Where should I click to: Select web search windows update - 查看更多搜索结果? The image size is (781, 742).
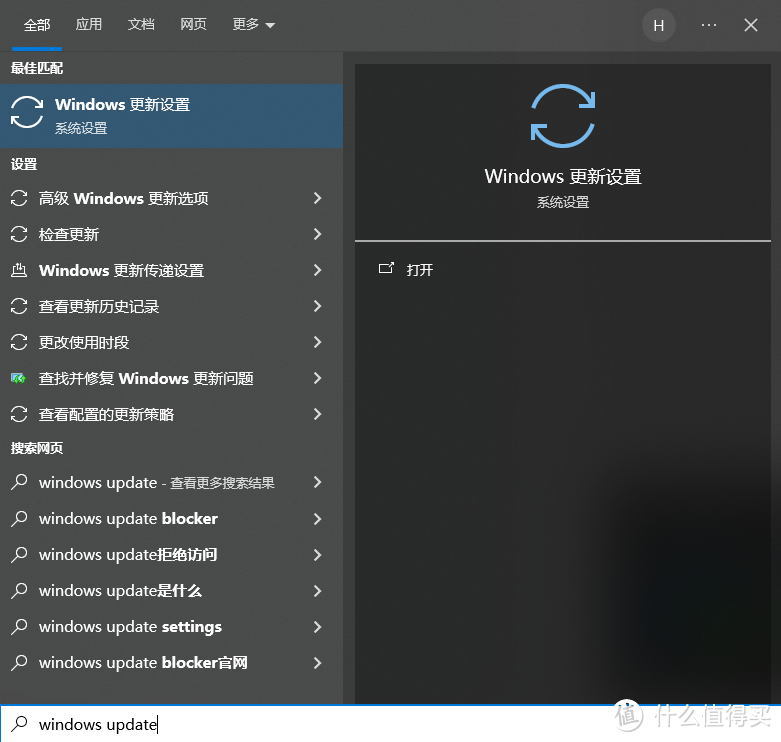[171, 483]
